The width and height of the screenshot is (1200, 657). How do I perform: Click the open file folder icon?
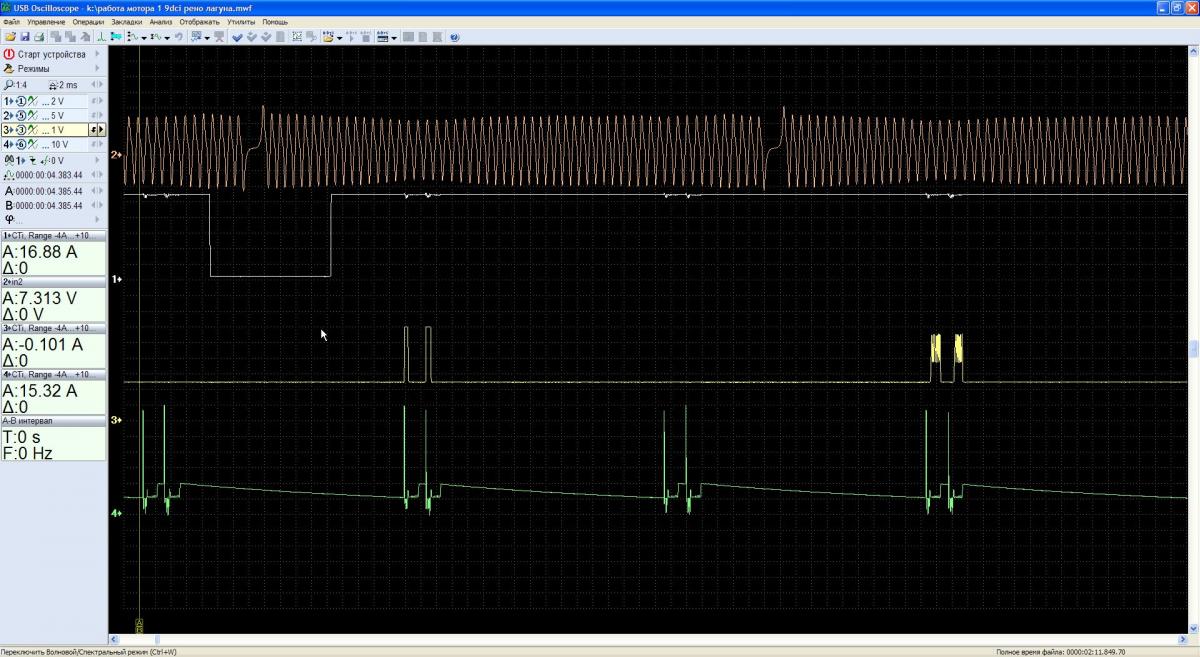(10, 37)
